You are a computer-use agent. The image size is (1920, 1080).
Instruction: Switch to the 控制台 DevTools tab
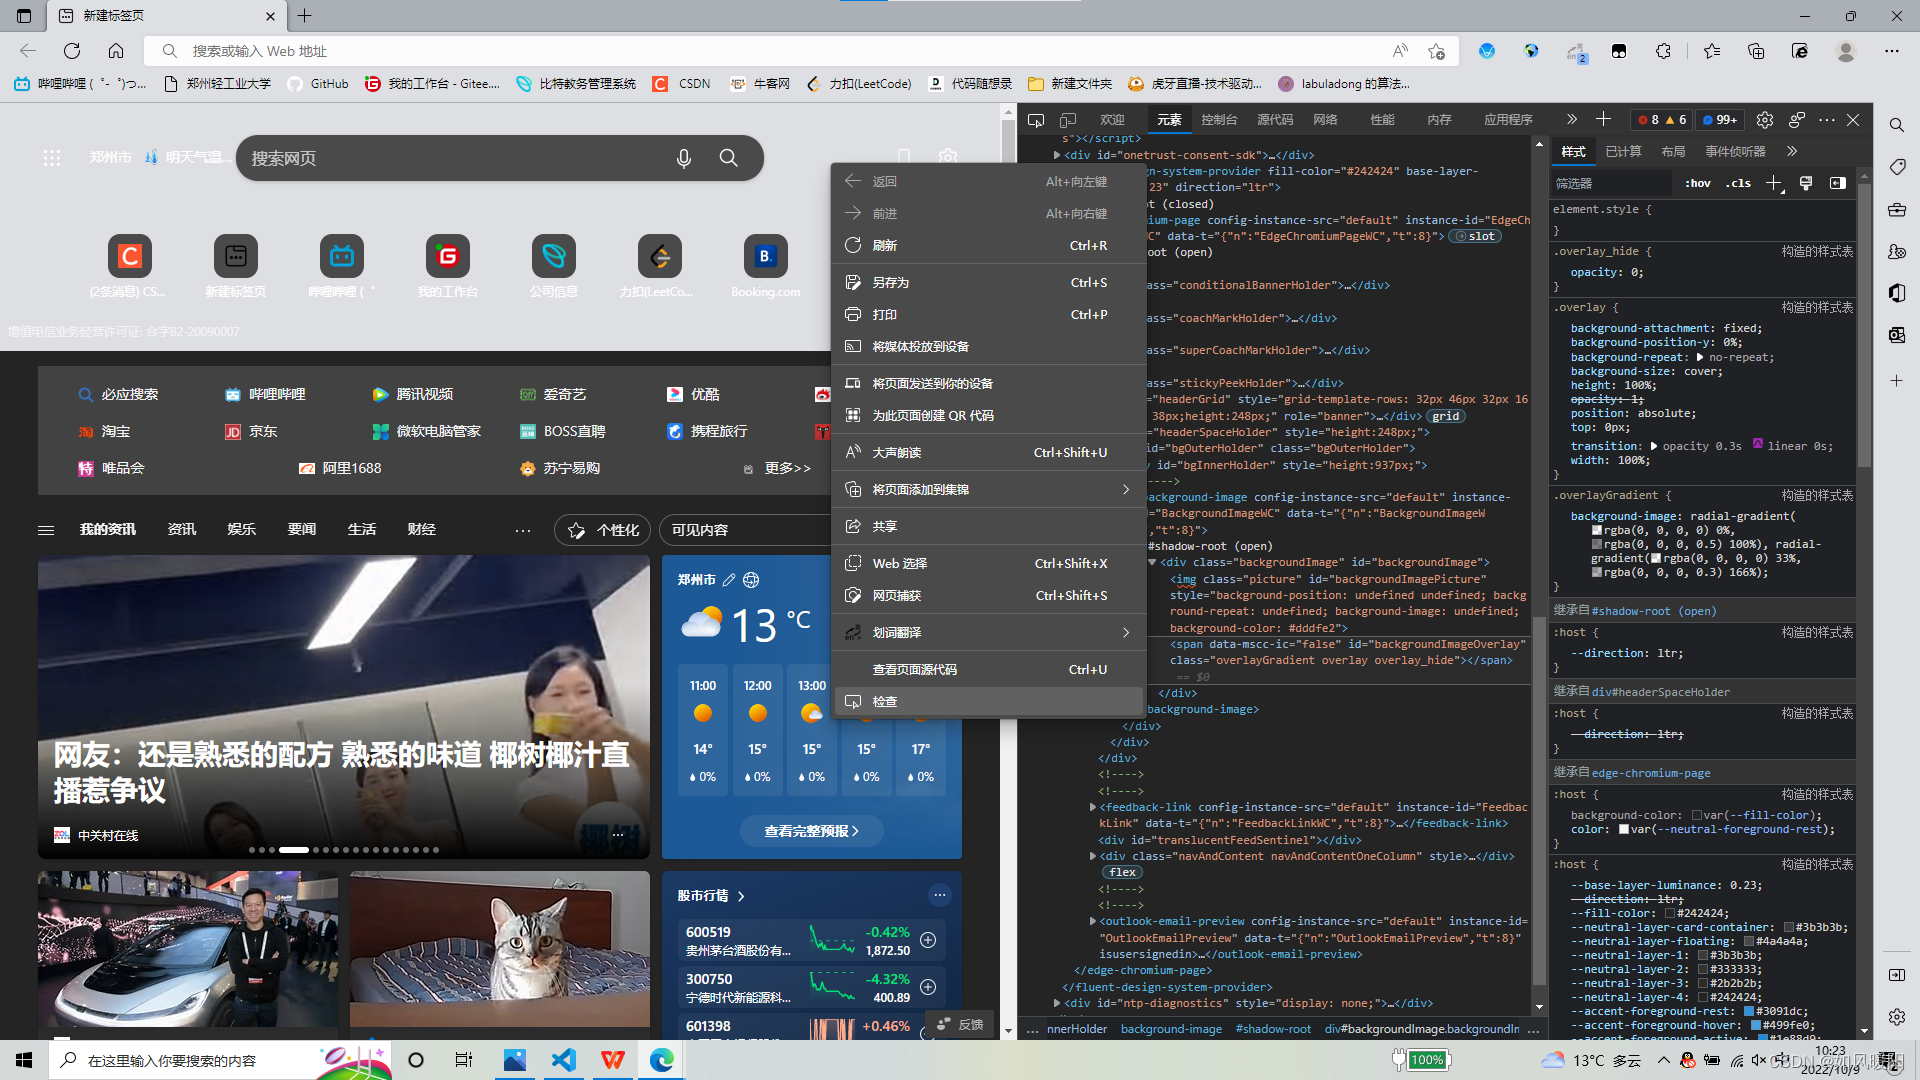point(1219,120)
